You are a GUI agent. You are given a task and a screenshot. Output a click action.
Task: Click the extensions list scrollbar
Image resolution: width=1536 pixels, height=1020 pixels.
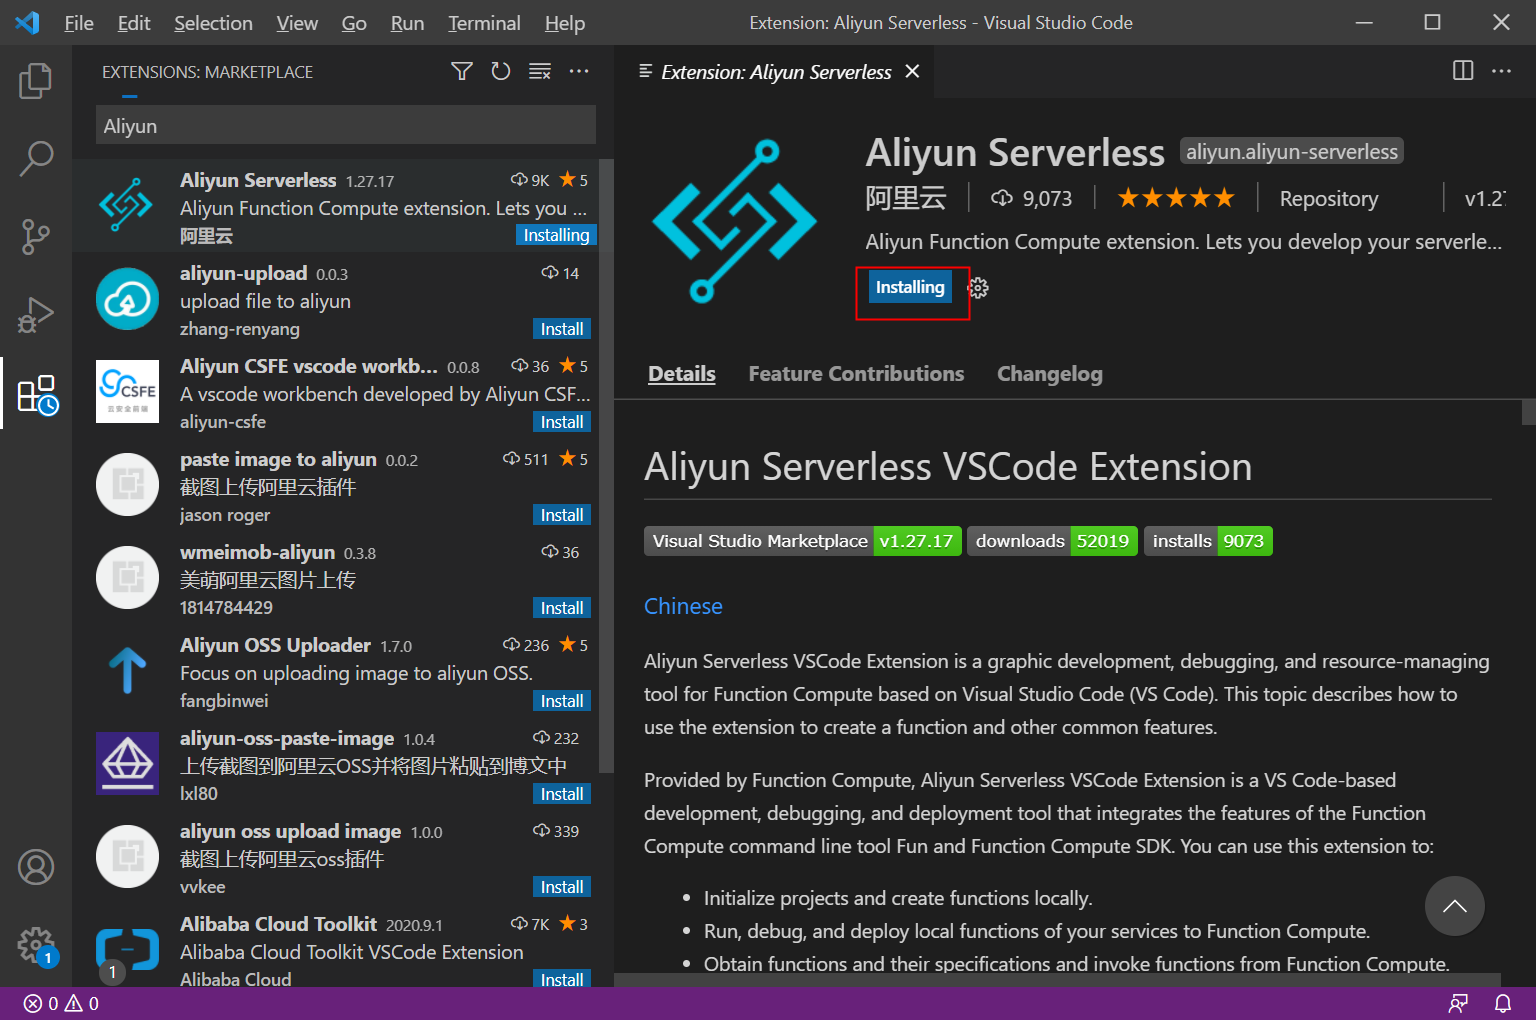pos(606,466)
